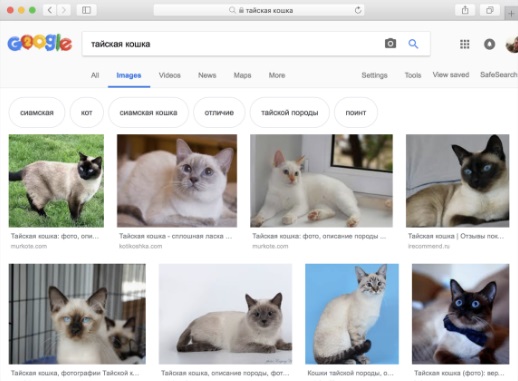Click the Safari back arrow button

point(50,10)
